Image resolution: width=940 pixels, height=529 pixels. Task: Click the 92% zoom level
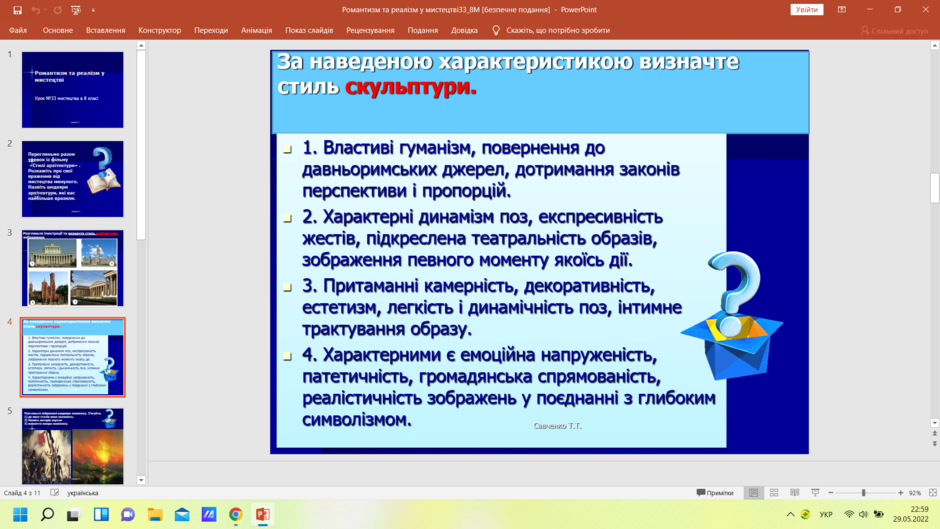coord(915,493)
